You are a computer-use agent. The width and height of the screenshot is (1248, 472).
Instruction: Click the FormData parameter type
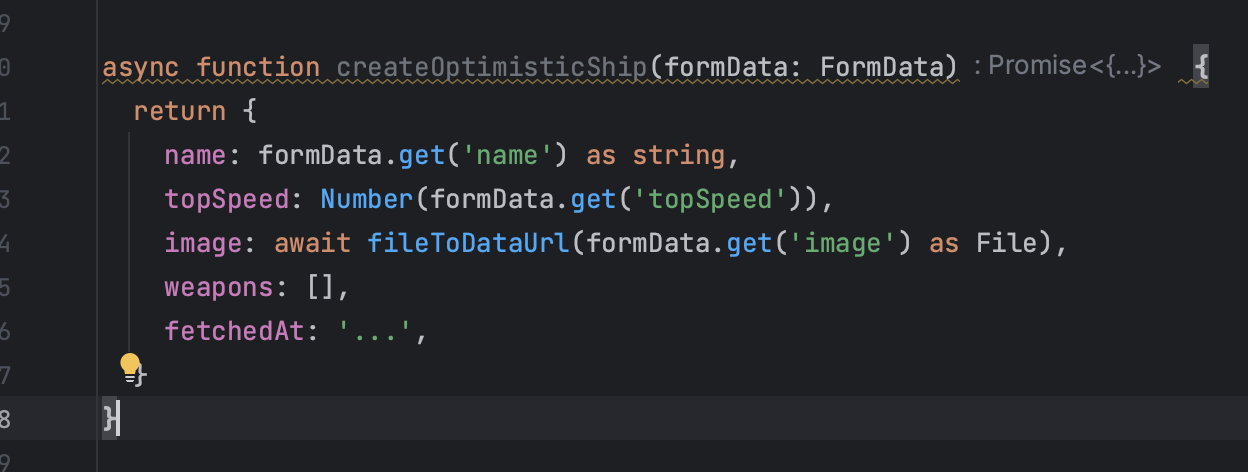tap(883, 67)
